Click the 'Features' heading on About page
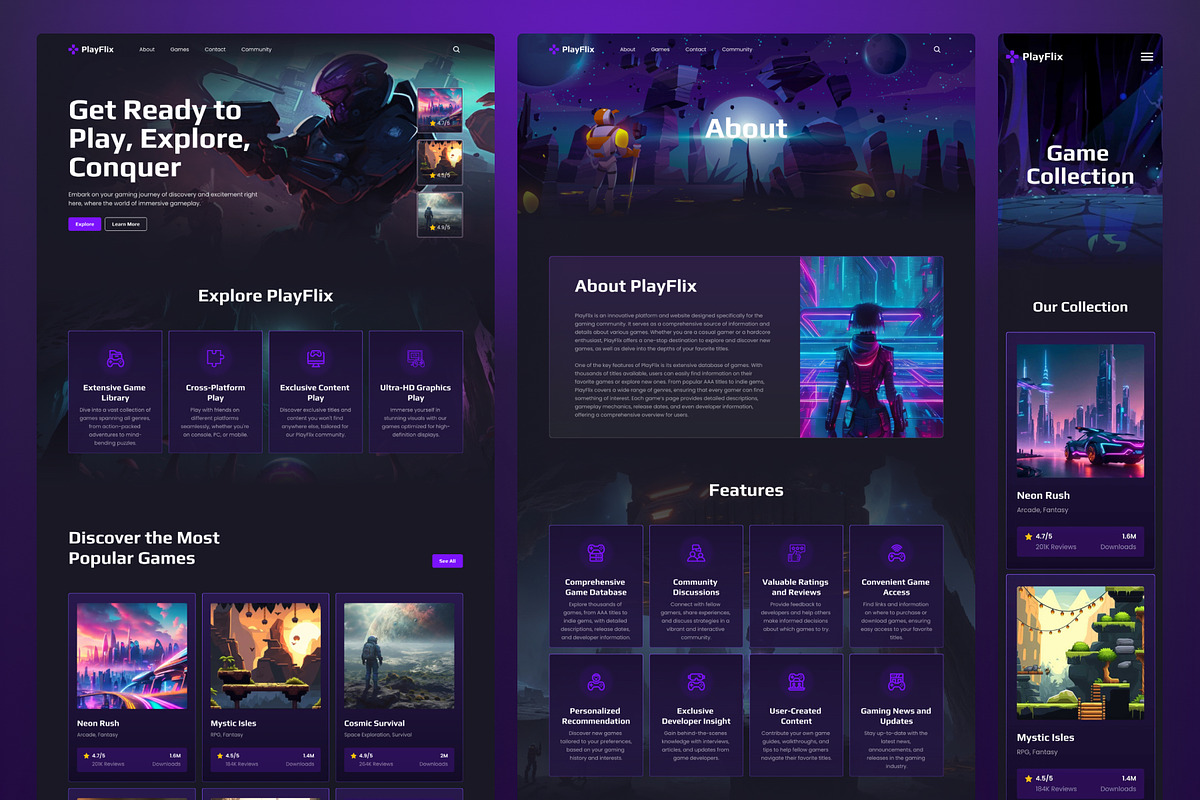Screen dimensions: 1200x800 coord(746,490)
